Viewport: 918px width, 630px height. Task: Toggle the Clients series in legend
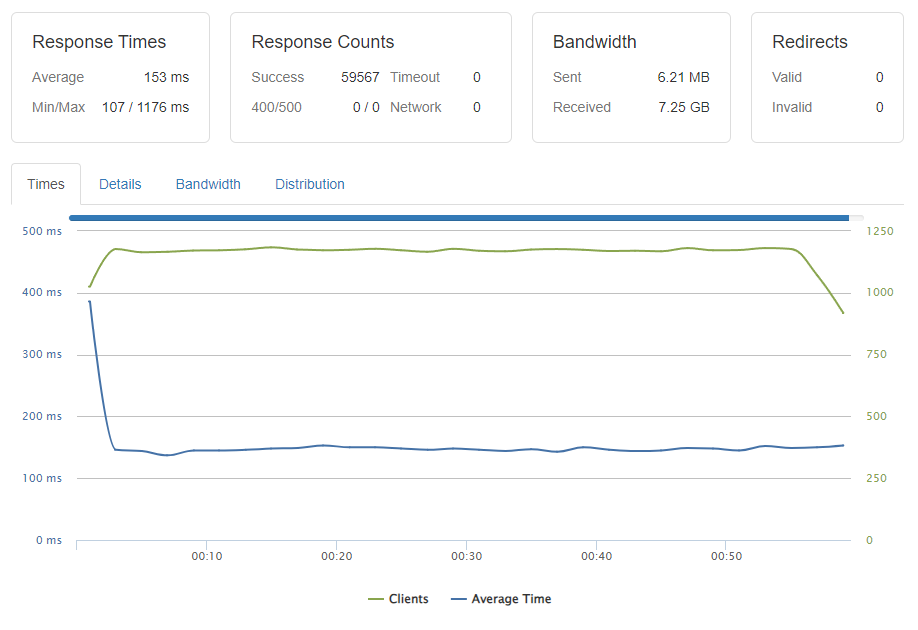pos(398,598)
